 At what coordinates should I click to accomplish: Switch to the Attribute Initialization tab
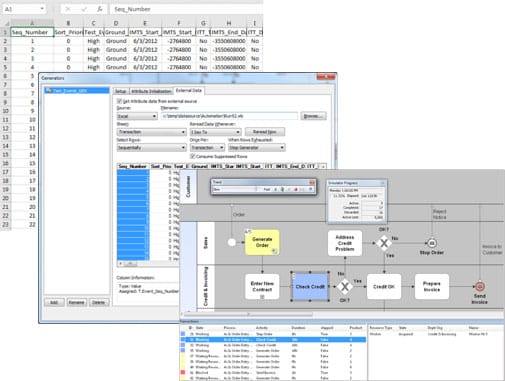pos(151,91)
